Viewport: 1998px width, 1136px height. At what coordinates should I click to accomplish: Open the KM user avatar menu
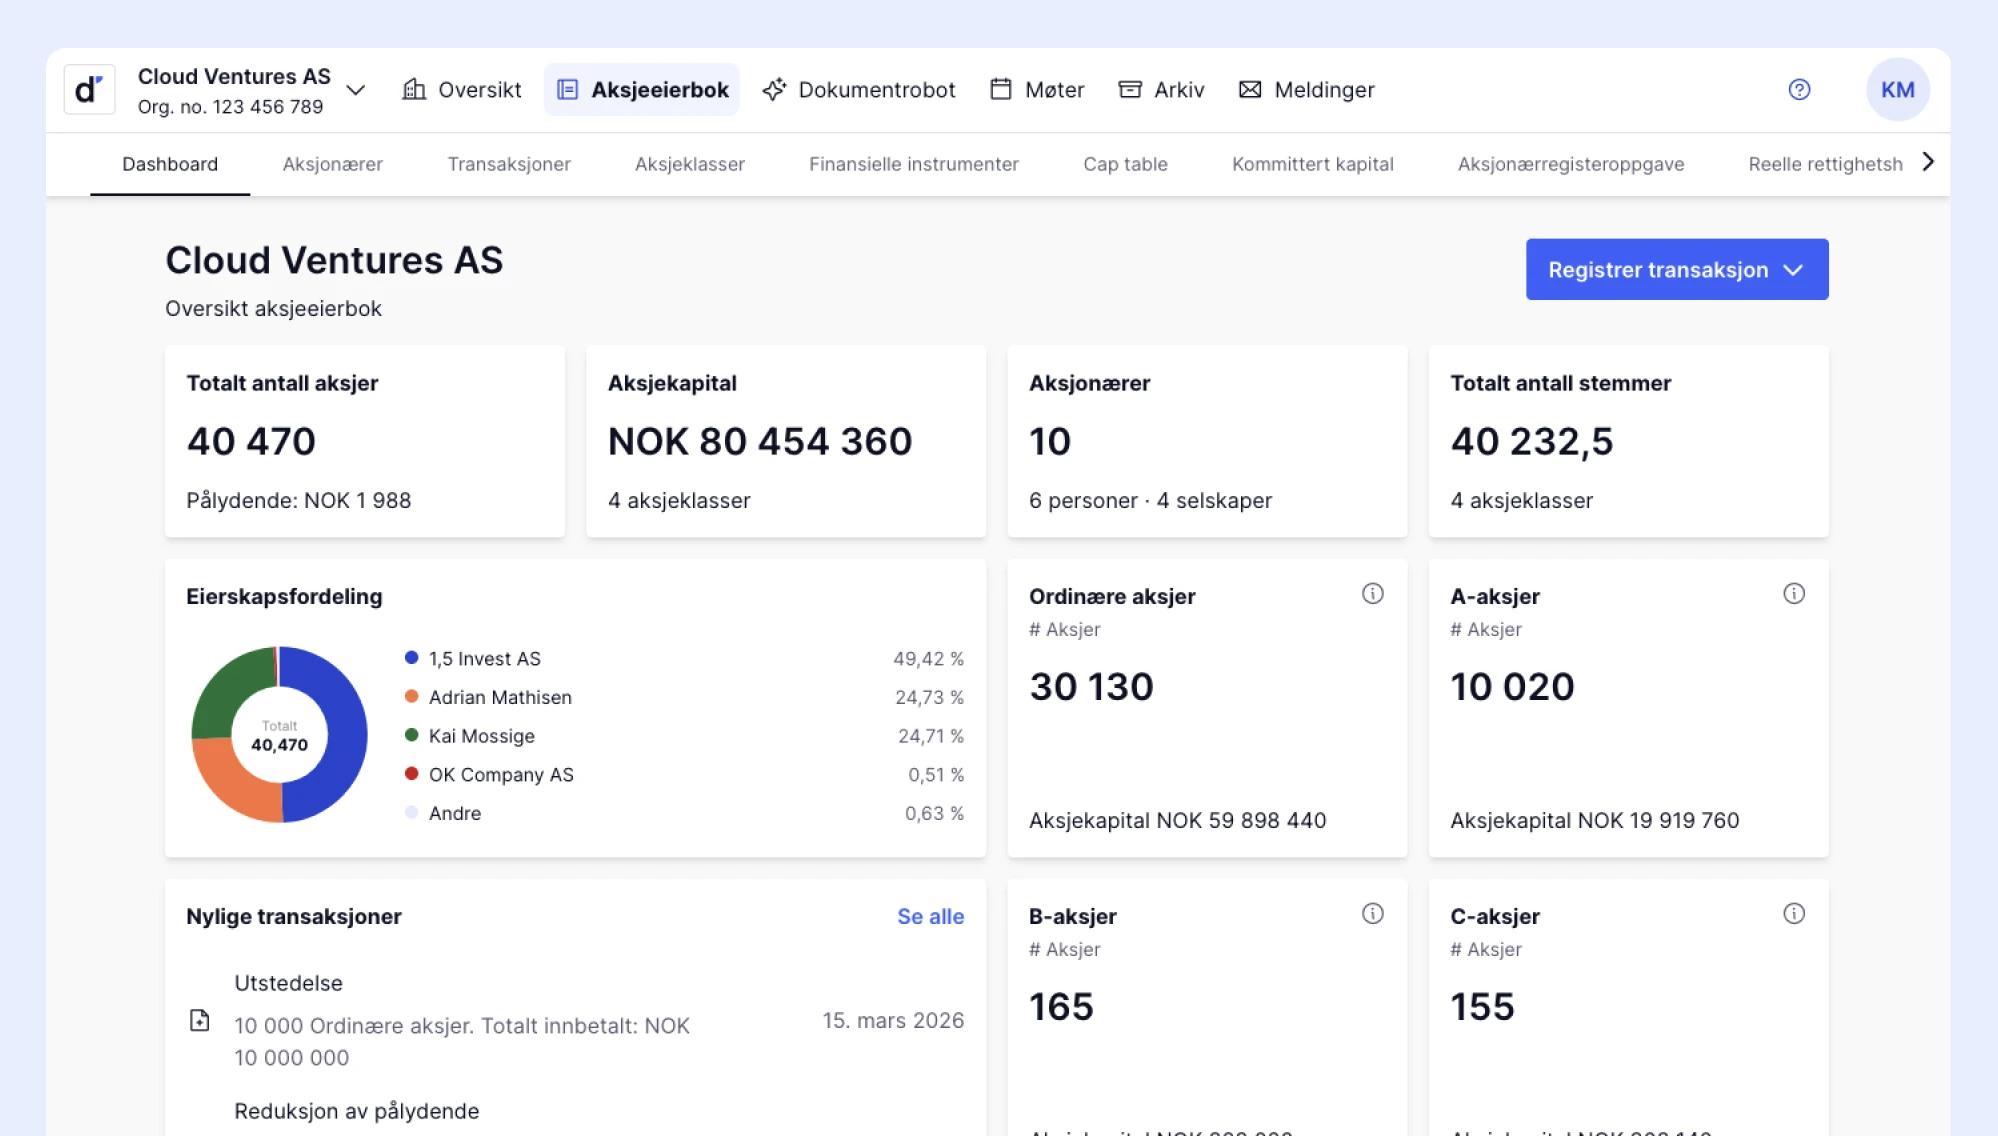coord(1897,90)
